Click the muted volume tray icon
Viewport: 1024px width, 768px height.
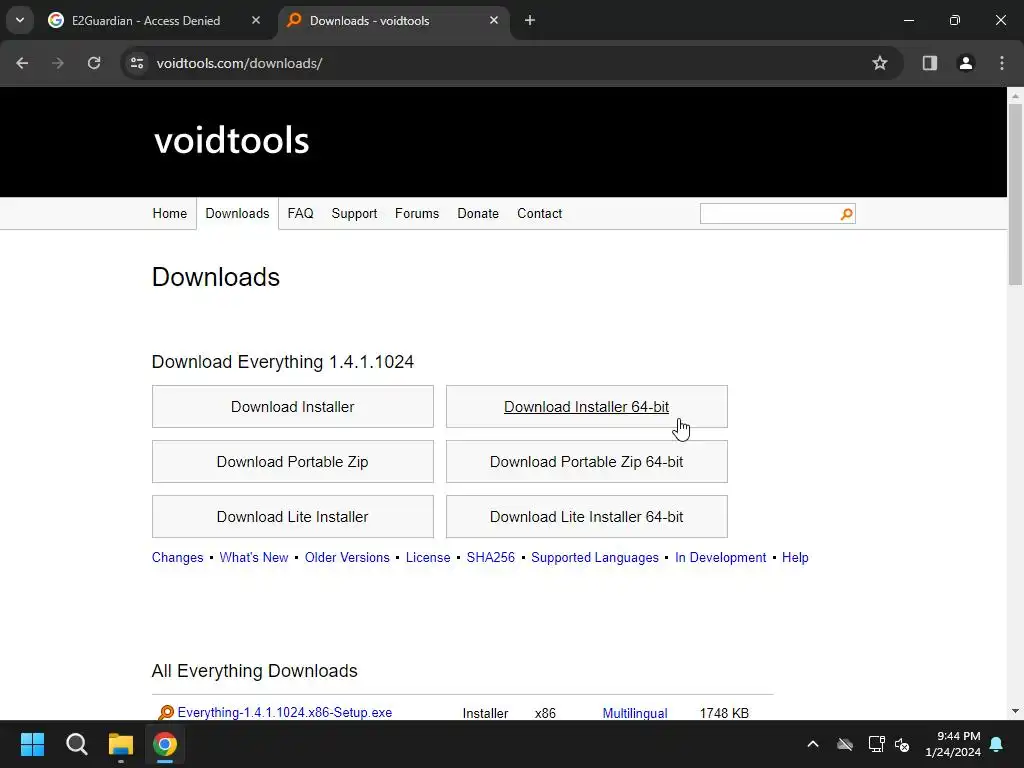[902, 744]
